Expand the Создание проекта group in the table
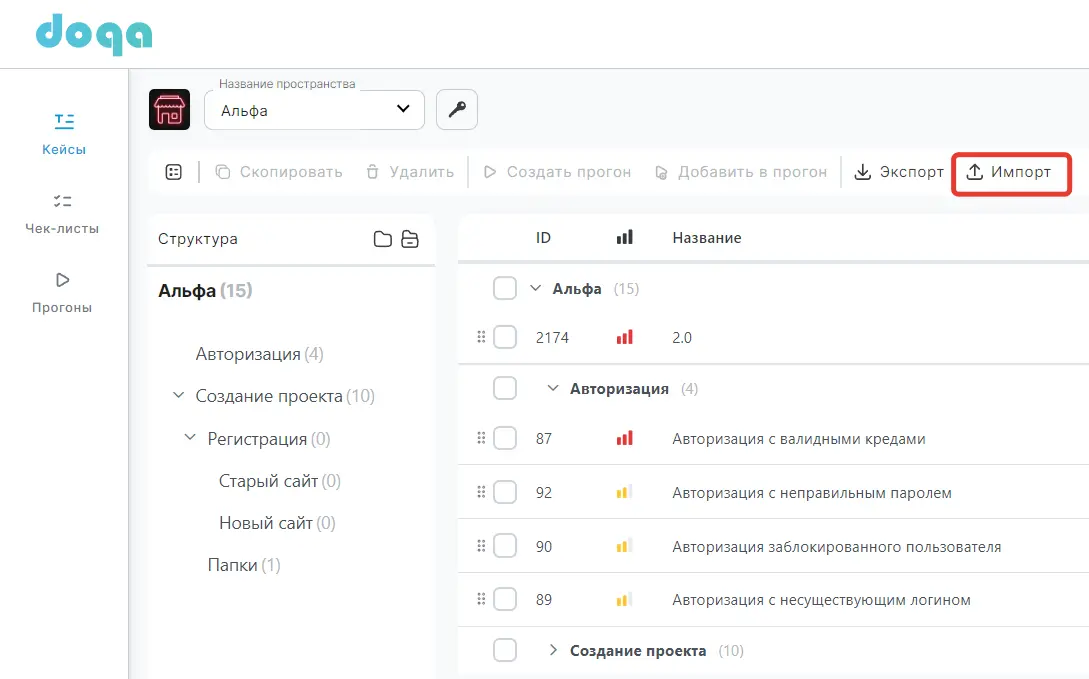Screen dimensions: 1089x679 (x=553, y=650)
